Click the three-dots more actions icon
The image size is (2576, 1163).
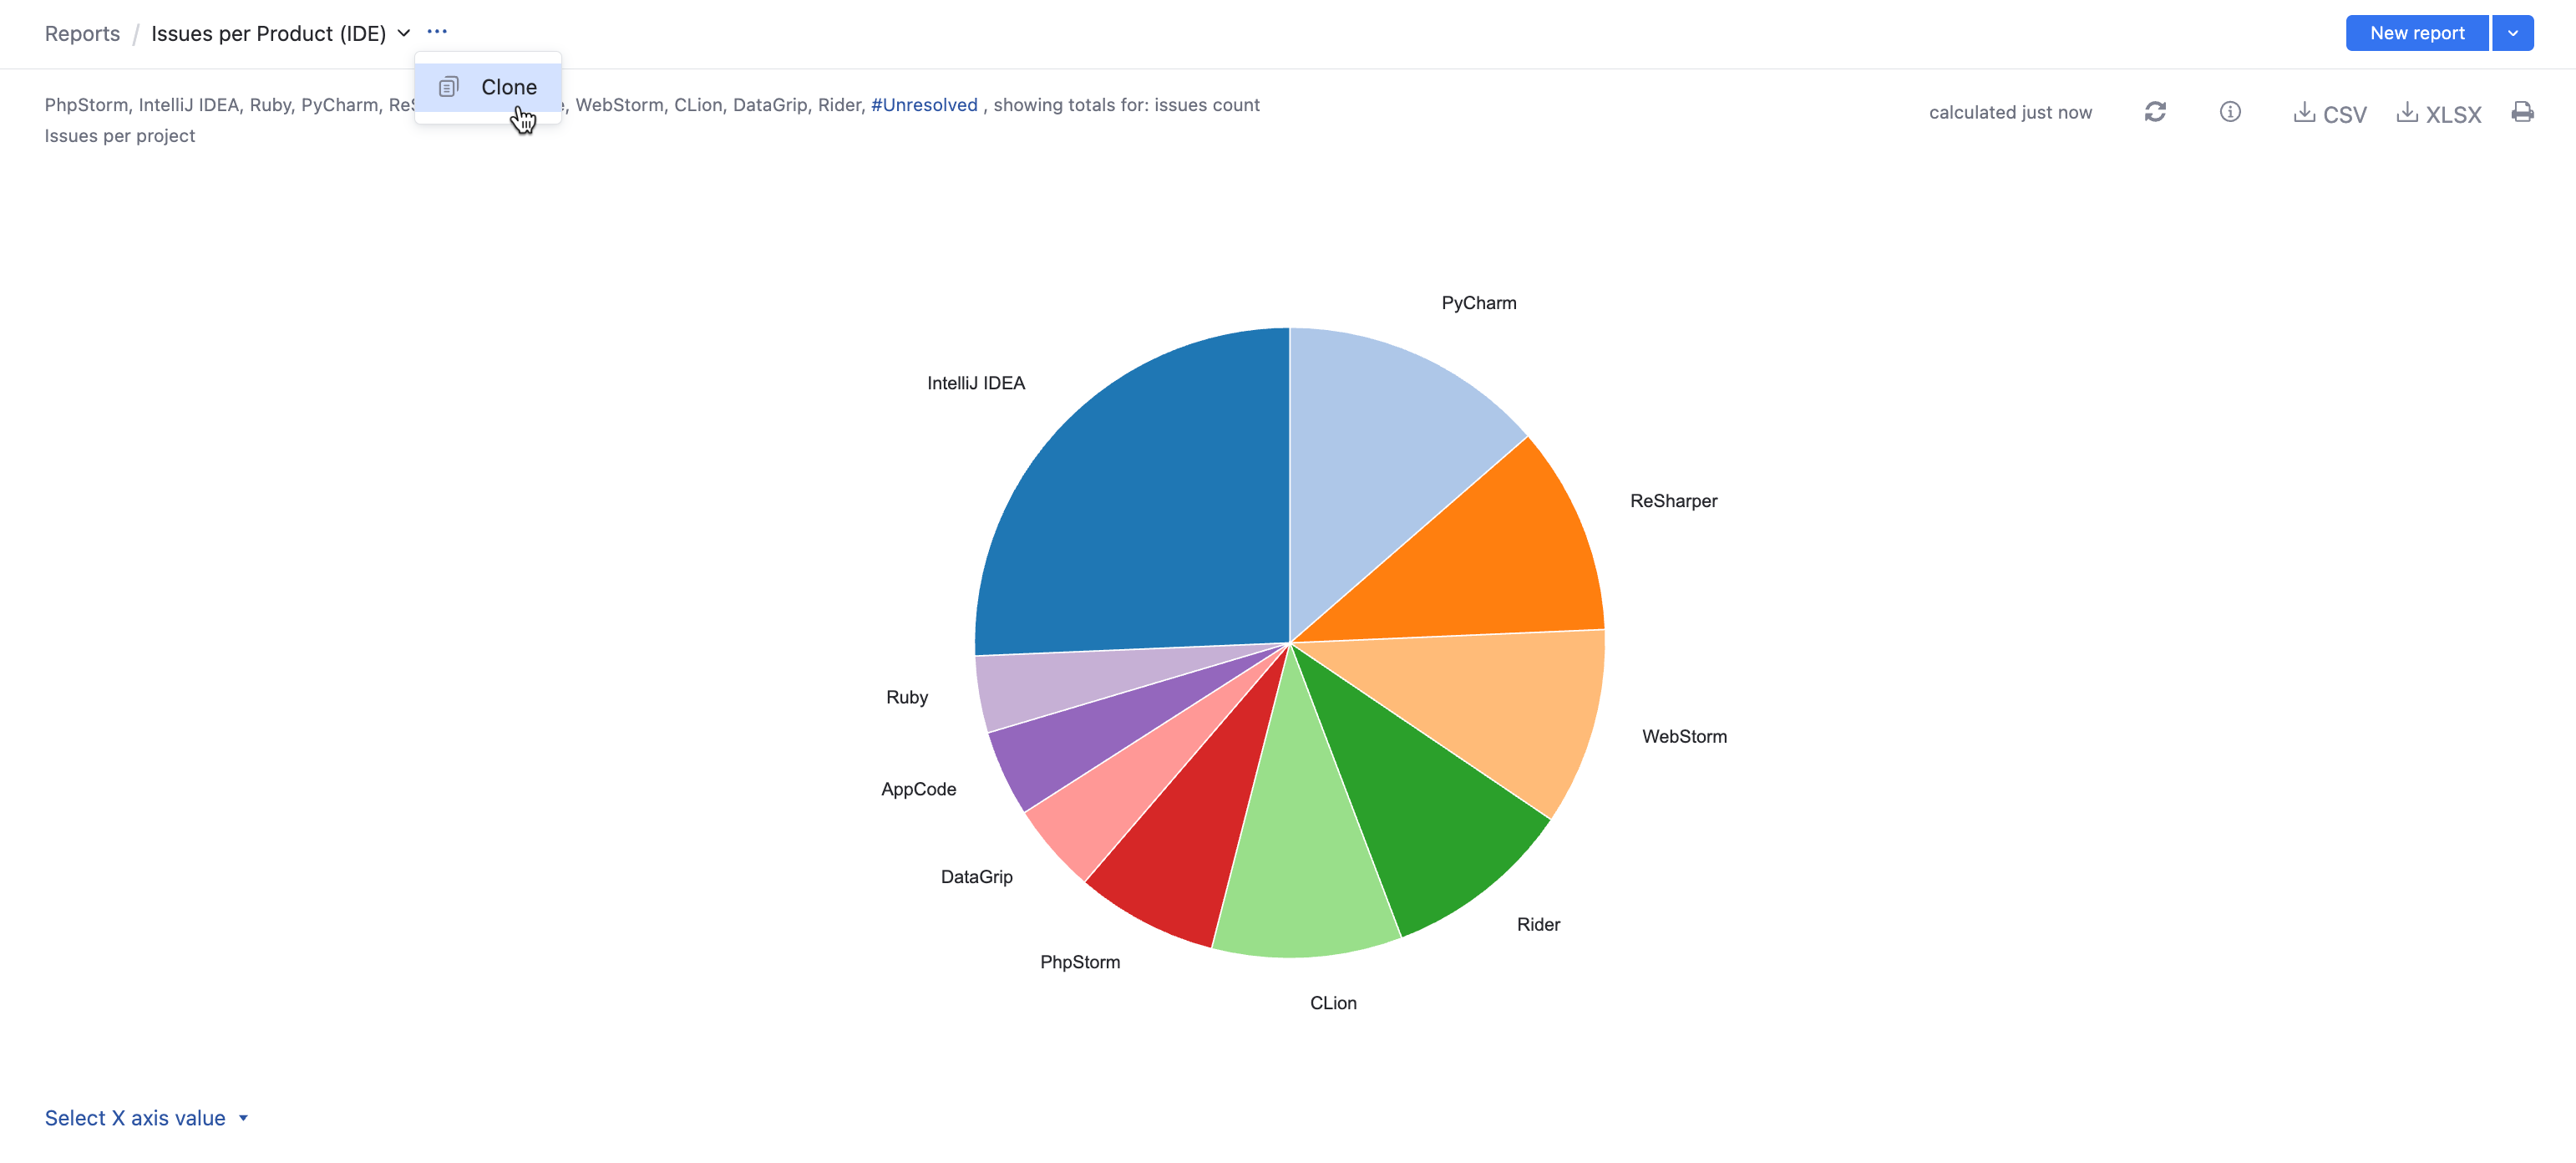[x=437, y=32]
